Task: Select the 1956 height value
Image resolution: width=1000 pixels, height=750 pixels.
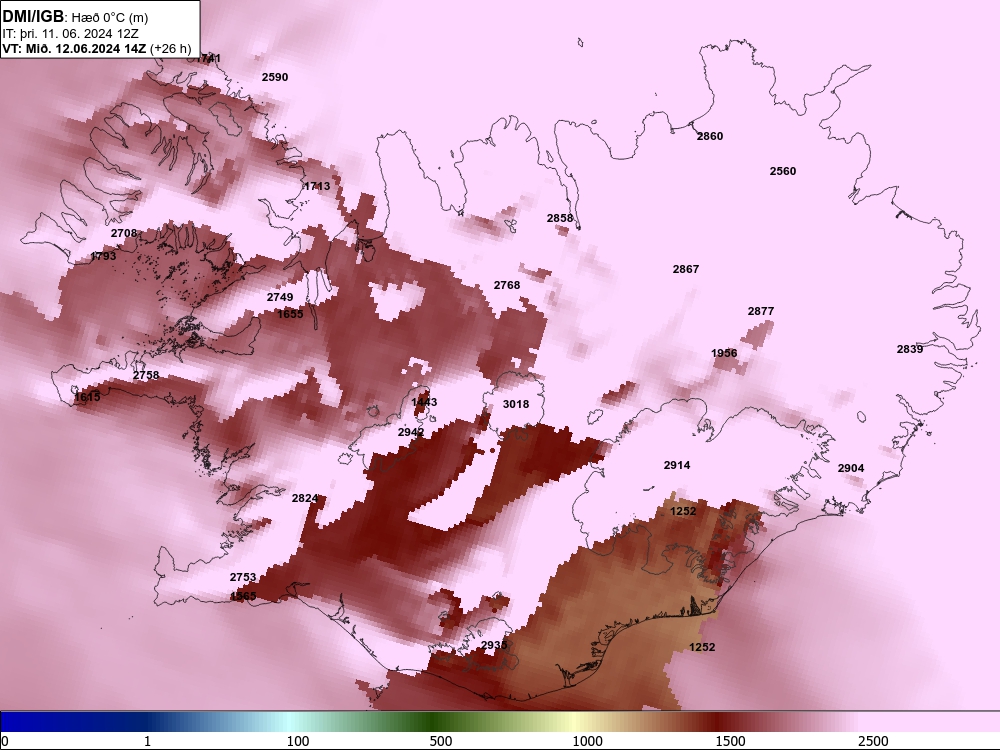Action: click(x=724, y=353)
